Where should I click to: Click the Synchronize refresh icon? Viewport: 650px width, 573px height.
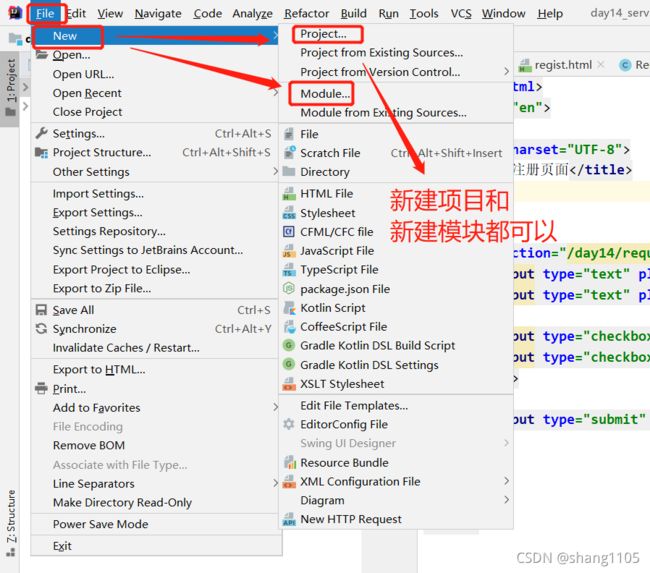pyautogui.click(x=41, y=329)
